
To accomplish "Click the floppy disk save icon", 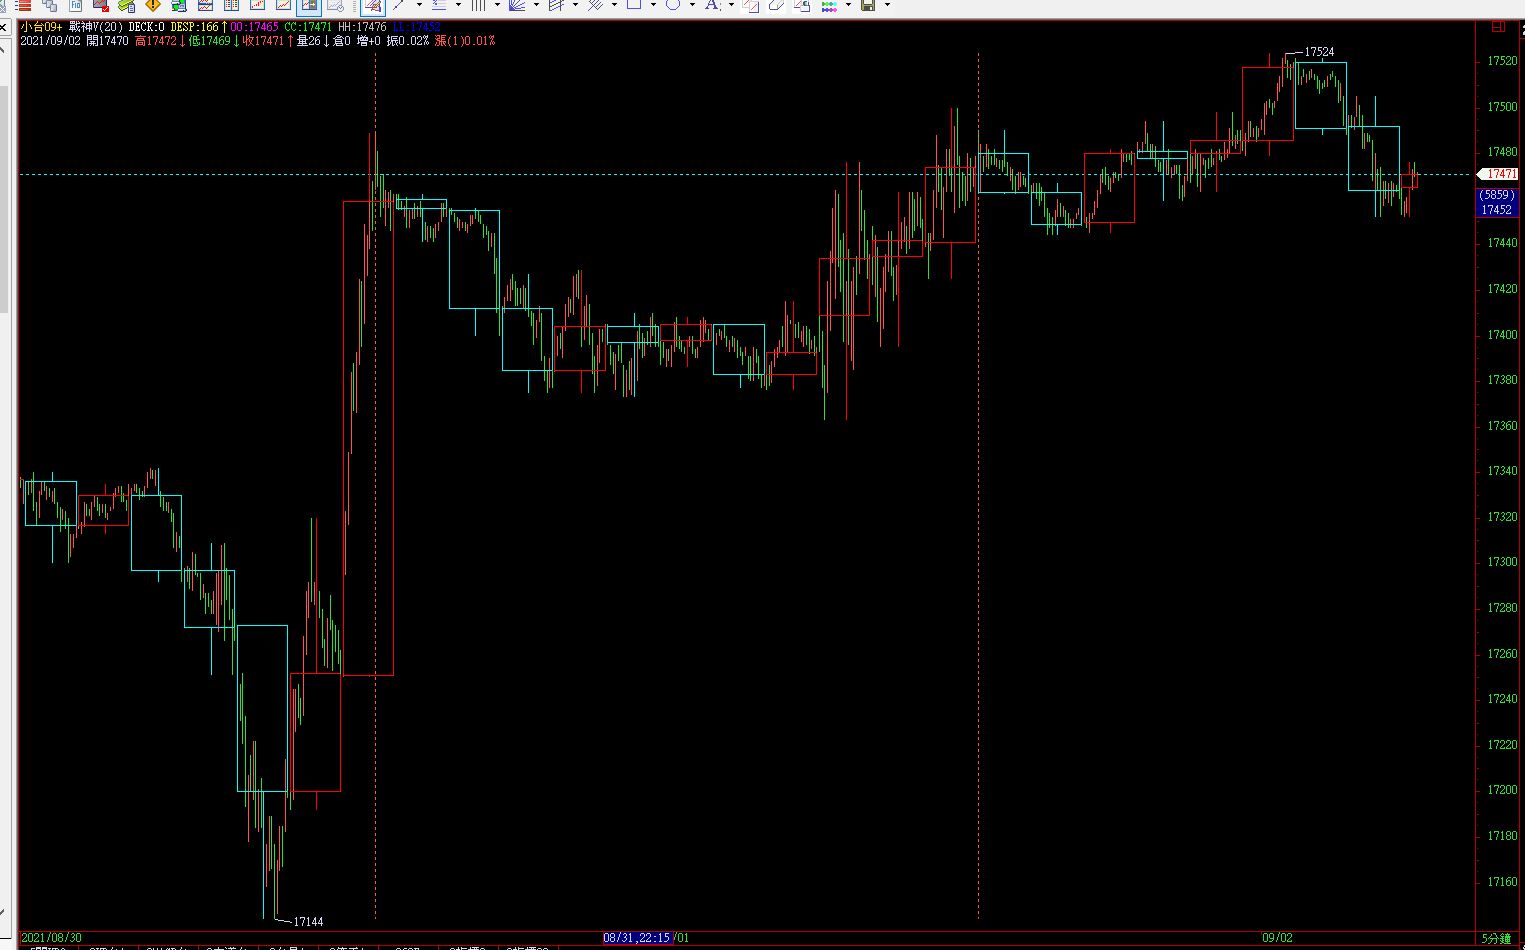I will [868, 5].
